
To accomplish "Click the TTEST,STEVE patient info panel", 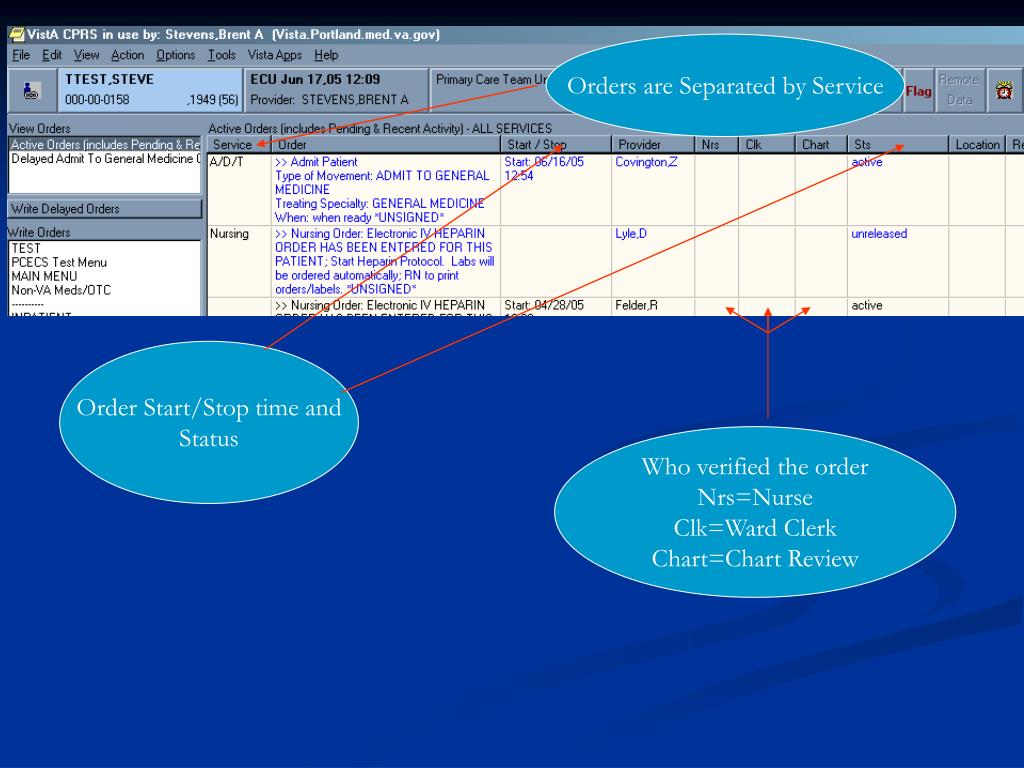I will [150, 90].
